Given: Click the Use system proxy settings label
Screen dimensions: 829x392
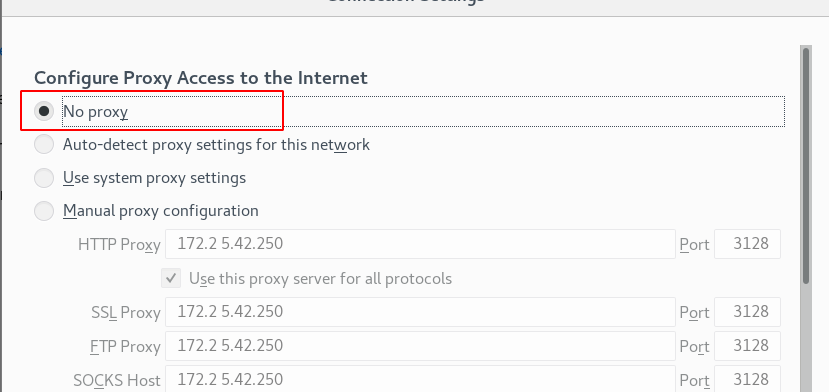Looking at the screenshot, I should (154, 178).
